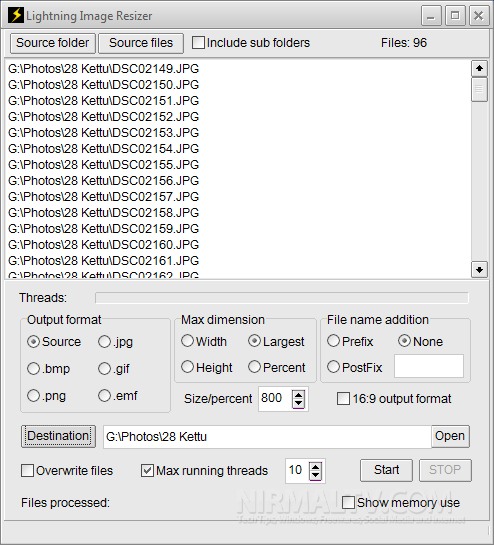Increase max running threads with up arrow
494x545 pixels.
coord(315,467)
